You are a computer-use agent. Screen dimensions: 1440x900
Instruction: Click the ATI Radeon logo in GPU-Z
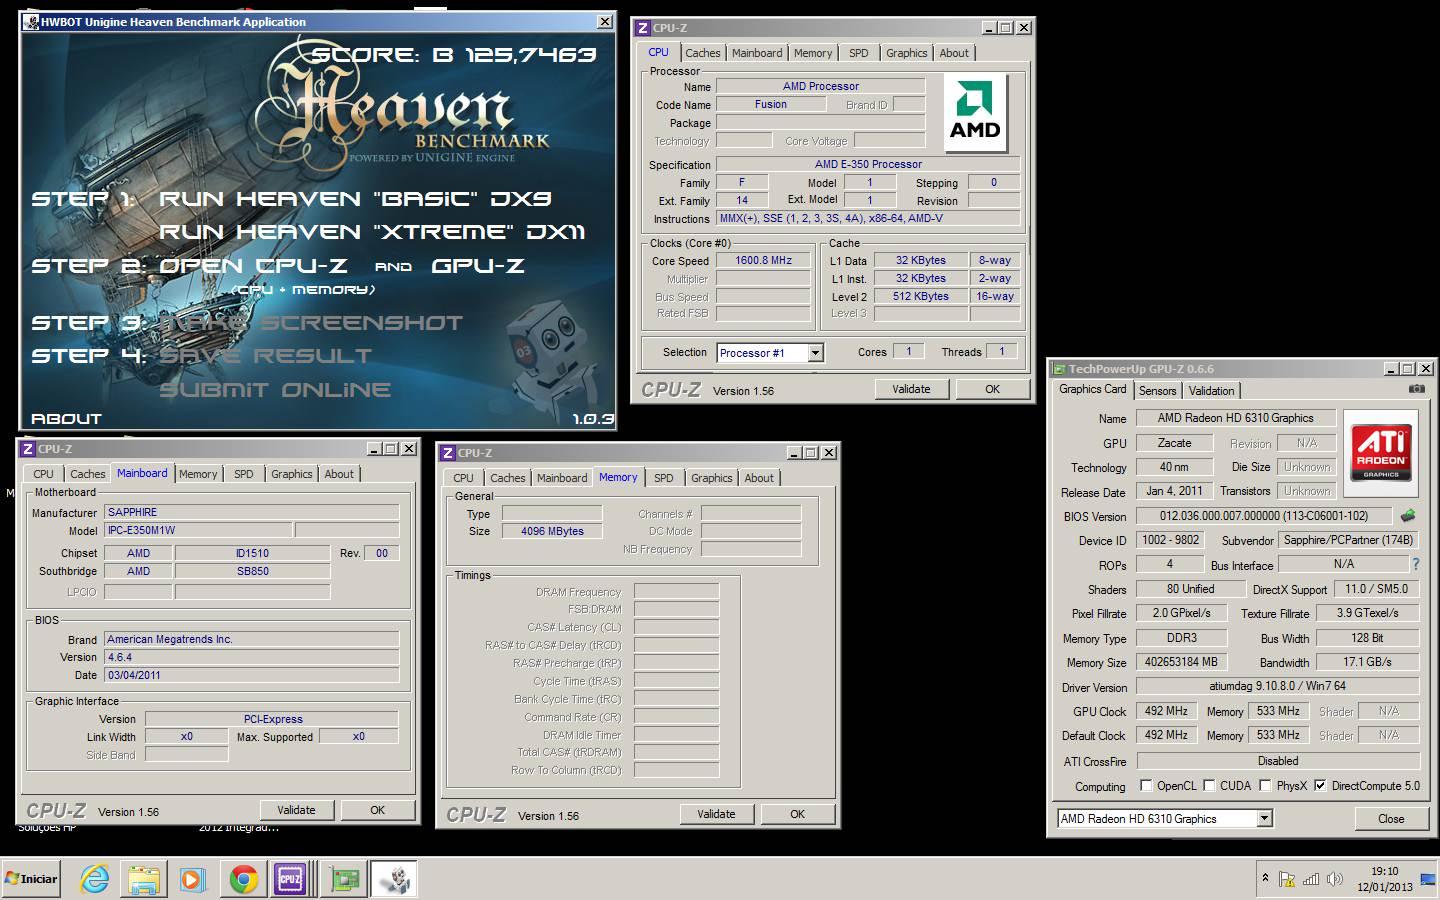(1381, 453)
